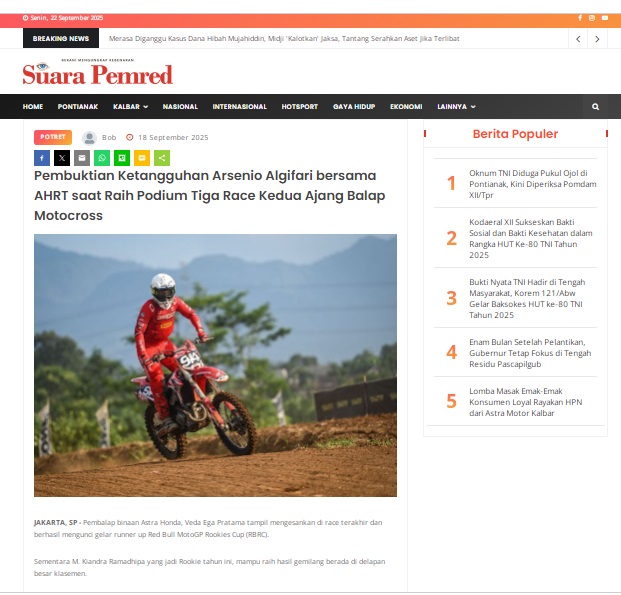Viewport: 621px width, 595px height.
Task: Open the site search magnifier icon
Action: pos(595,107)
